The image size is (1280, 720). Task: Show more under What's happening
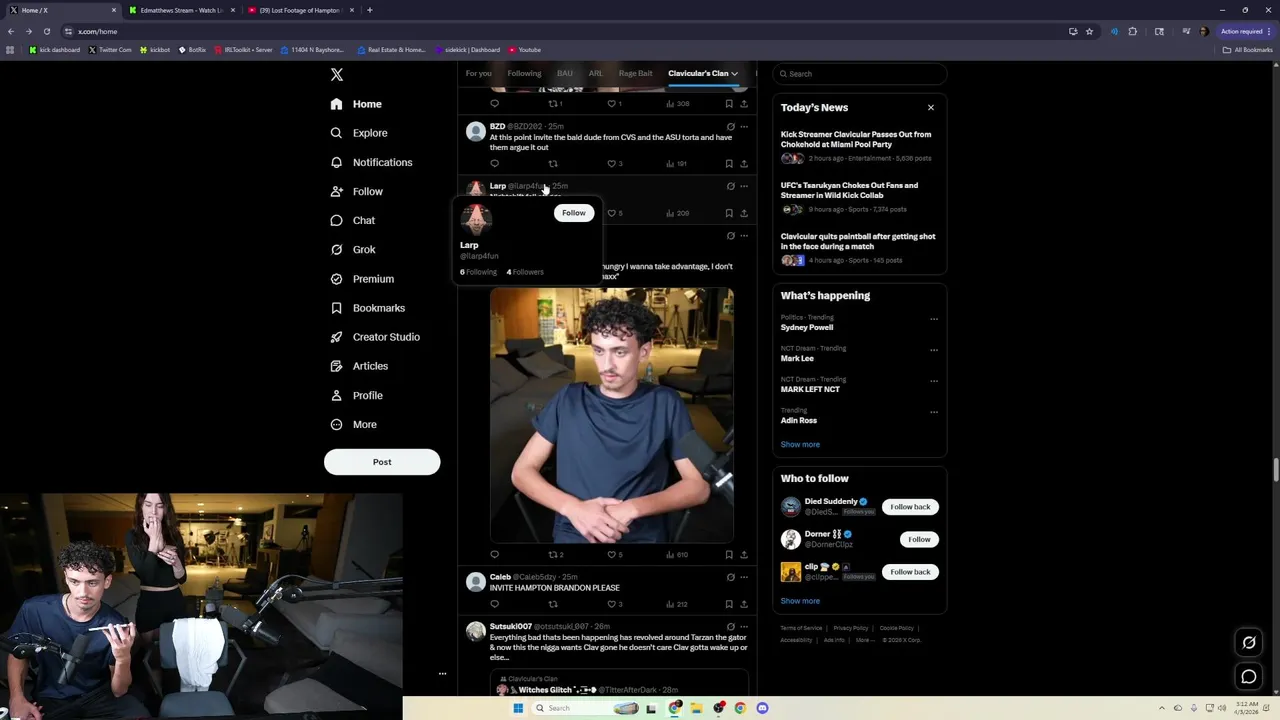point(800,445)
